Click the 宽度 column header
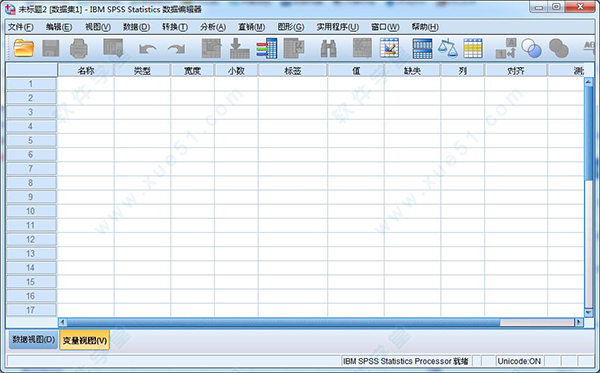Image resolution: width=600 pixels, height=373 pixels. click(x=192, y=71)
